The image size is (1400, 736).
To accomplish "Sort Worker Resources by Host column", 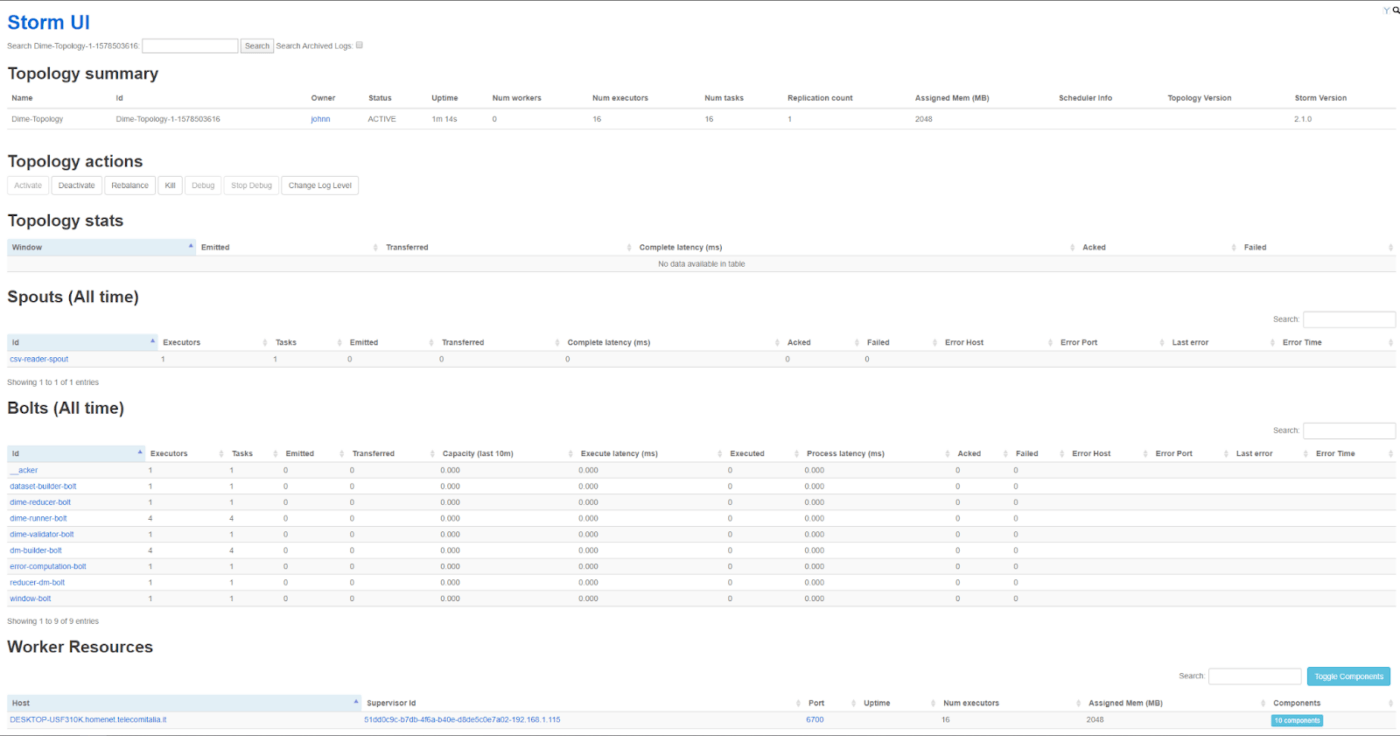I will (184, 703).
